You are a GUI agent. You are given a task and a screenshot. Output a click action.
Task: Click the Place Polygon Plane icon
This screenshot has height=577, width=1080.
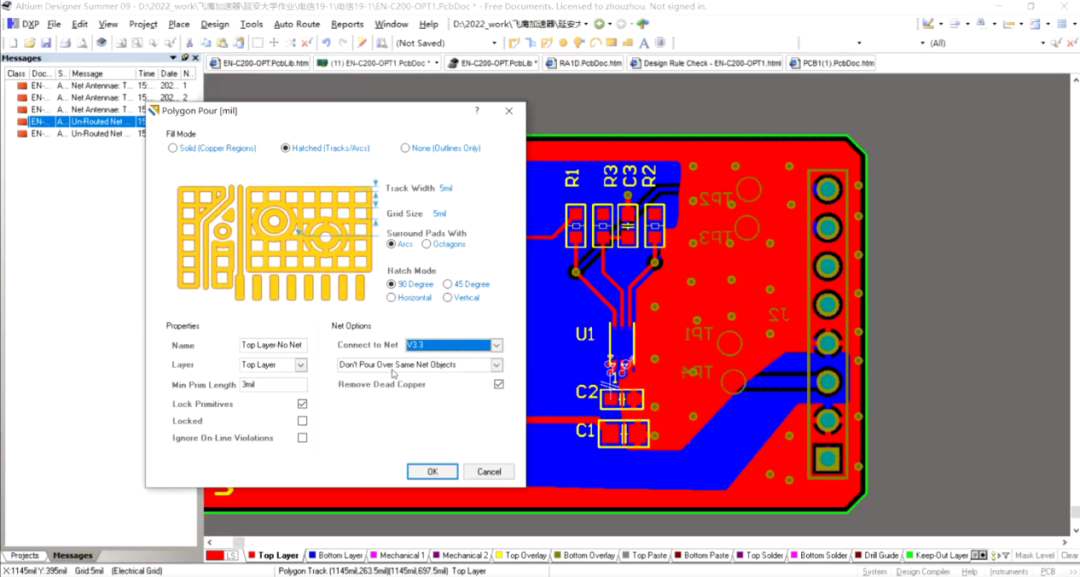point(627,43)
